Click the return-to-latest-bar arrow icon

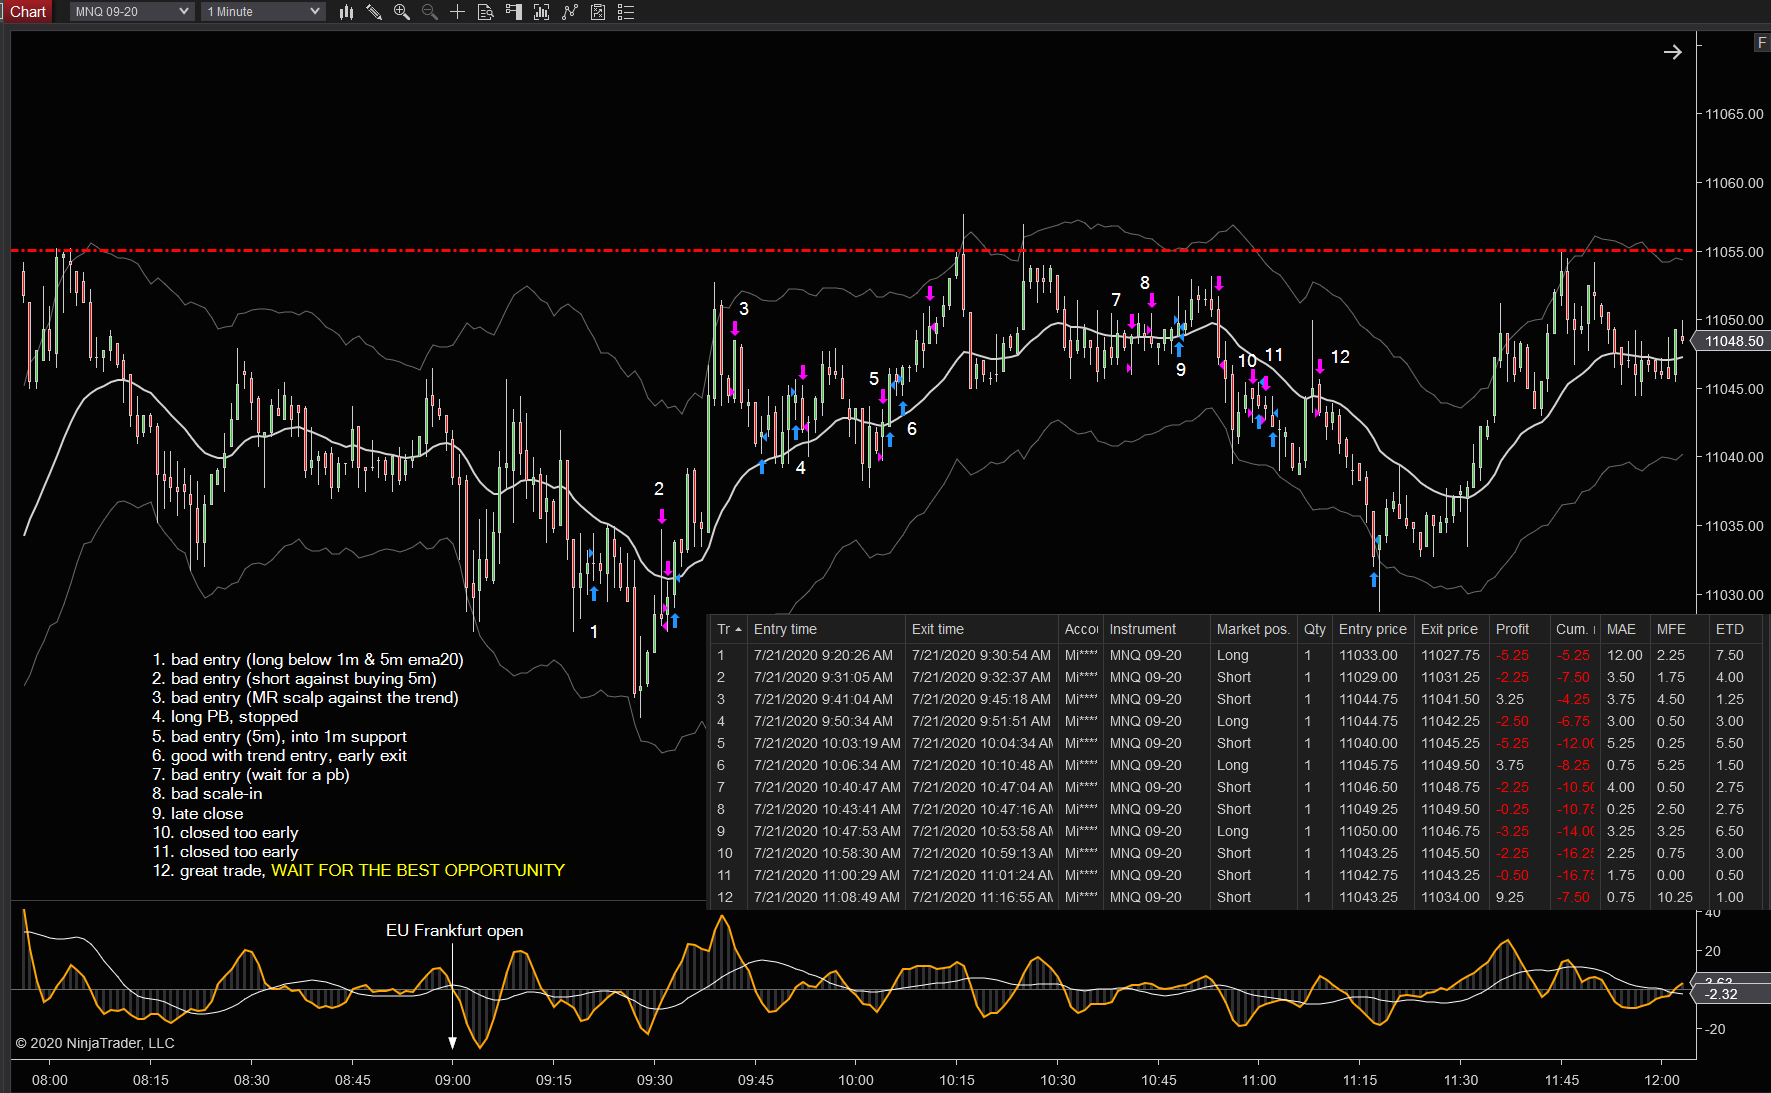click(x=1673, y=52)
